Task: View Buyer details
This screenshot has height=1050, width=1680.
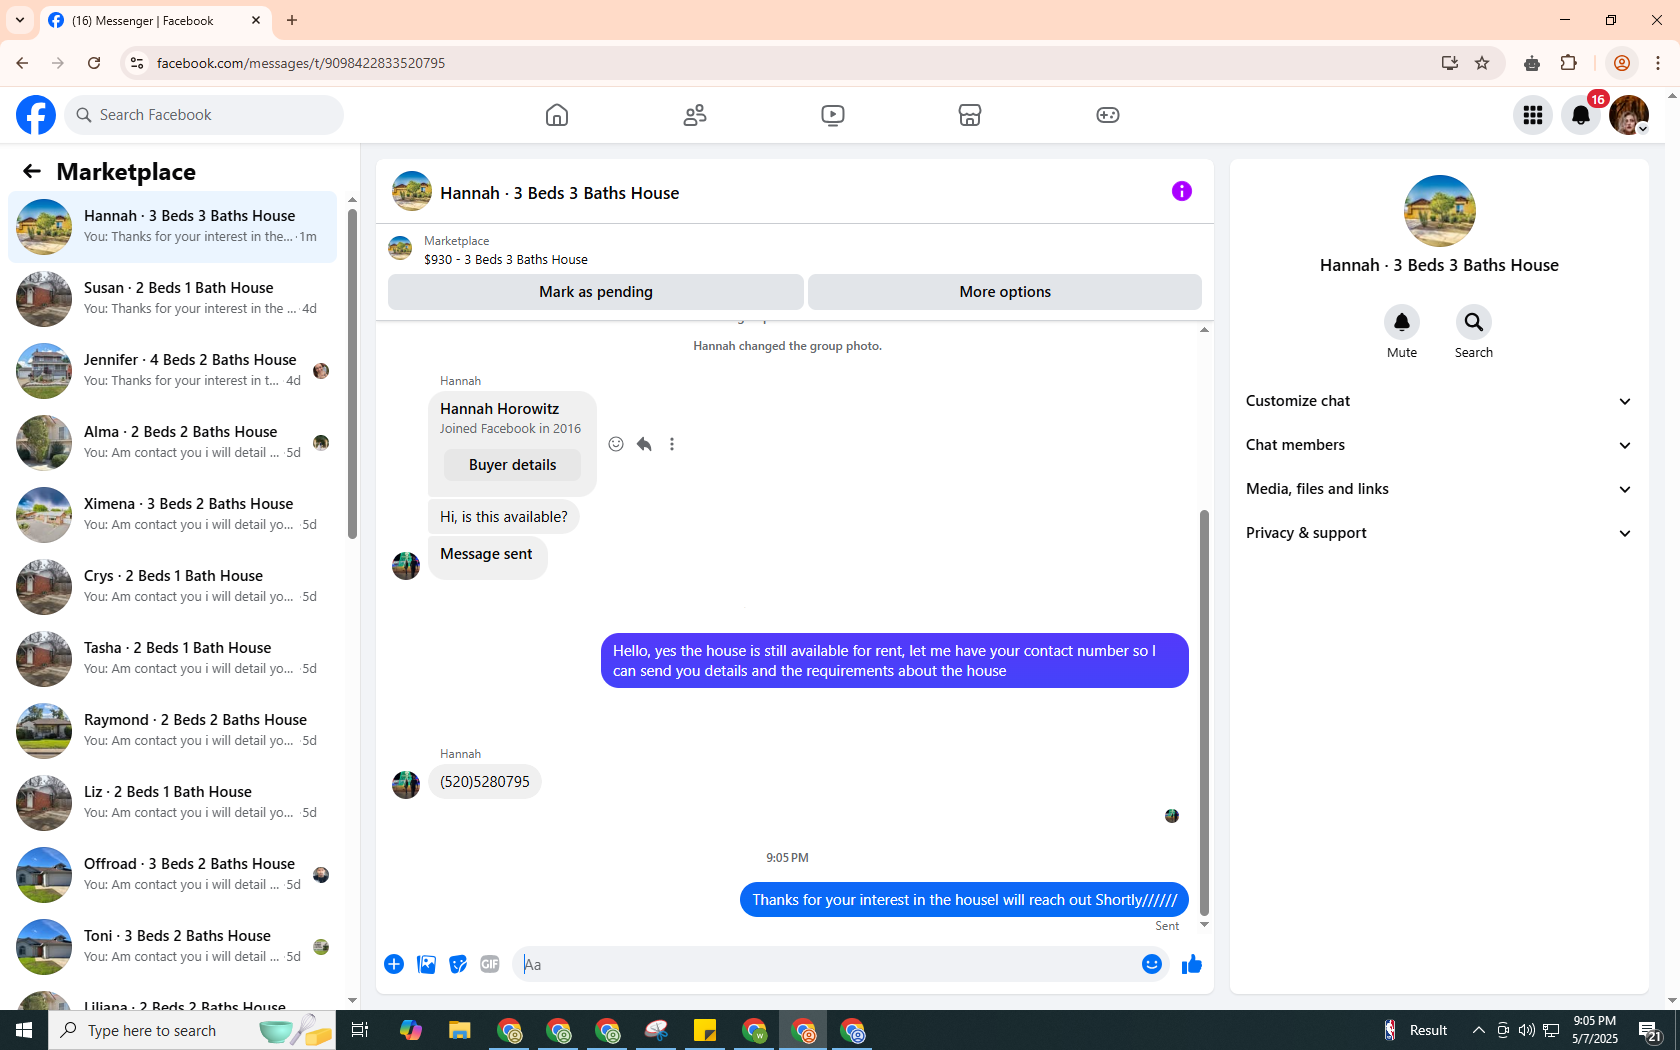Action: point(512,465)
